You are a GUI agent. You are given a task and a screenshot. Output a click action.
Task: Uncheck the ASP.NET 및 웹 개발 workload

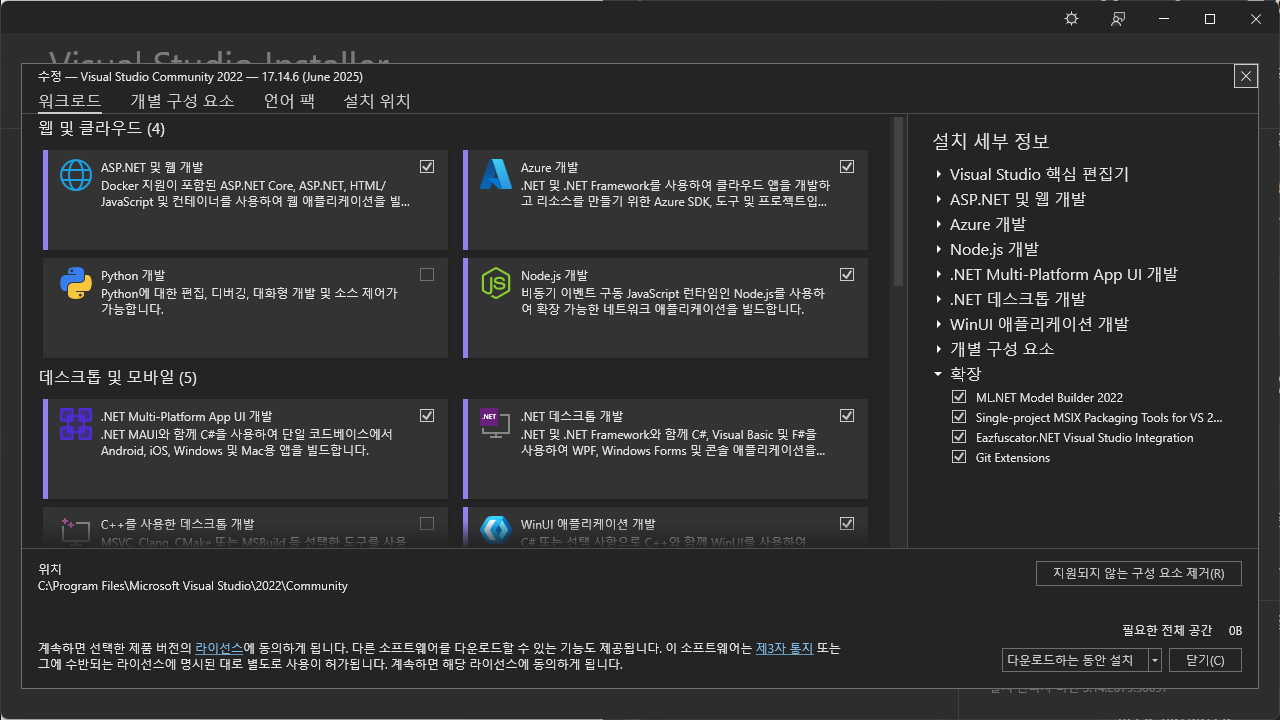click(x=427, y=166)
